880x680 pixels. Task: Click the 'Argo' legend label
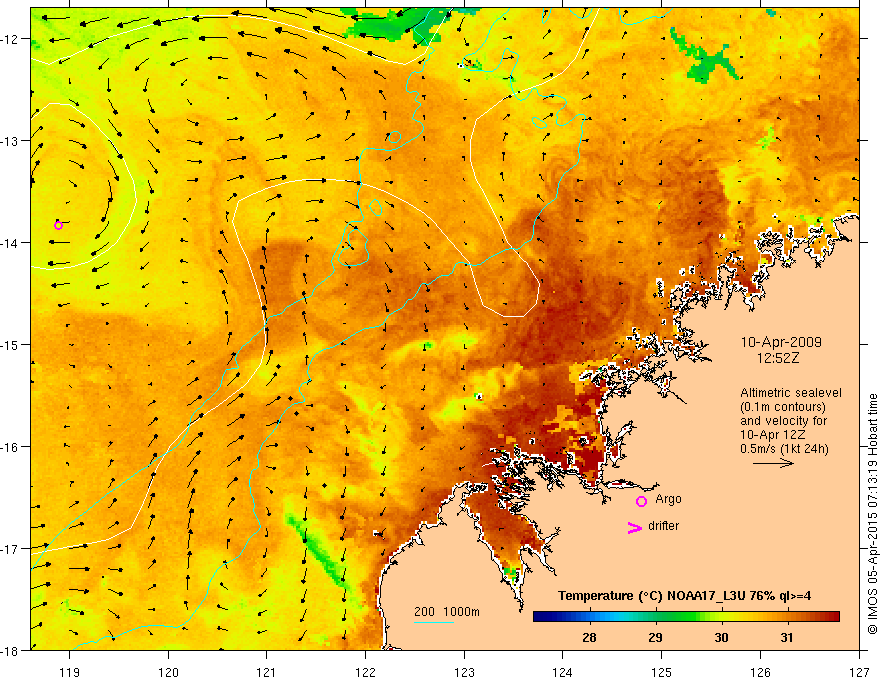click(x=668, y=499)
